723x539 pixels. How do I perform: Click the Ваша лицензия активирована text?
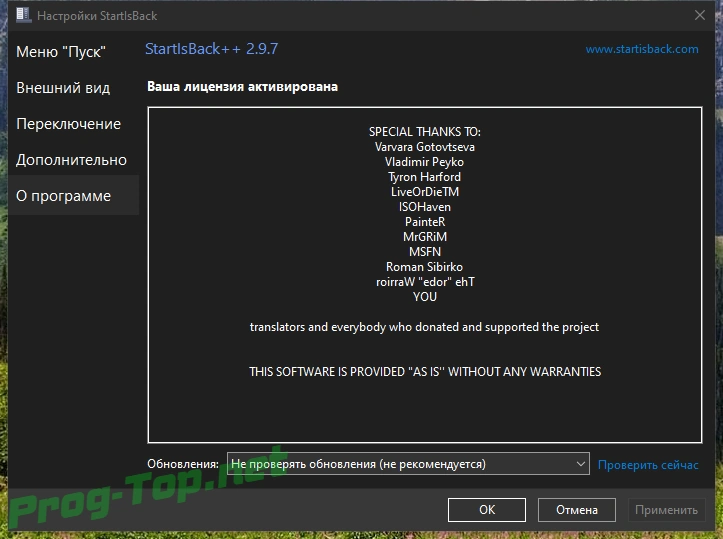pos(242,87)
